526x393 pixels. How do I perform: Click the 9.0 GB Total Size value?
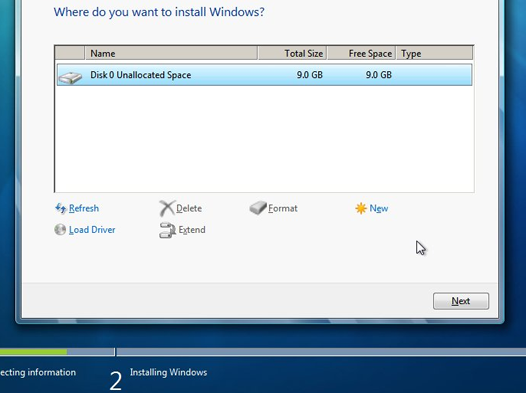click(310, 74)
